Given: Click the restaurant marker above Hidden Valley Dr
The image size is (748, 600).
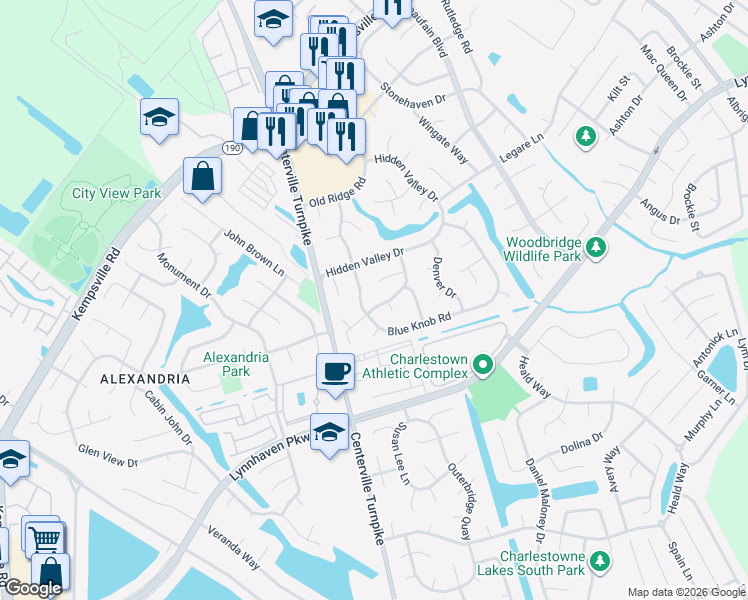Looking at the screenshot, I should point(346,138).
